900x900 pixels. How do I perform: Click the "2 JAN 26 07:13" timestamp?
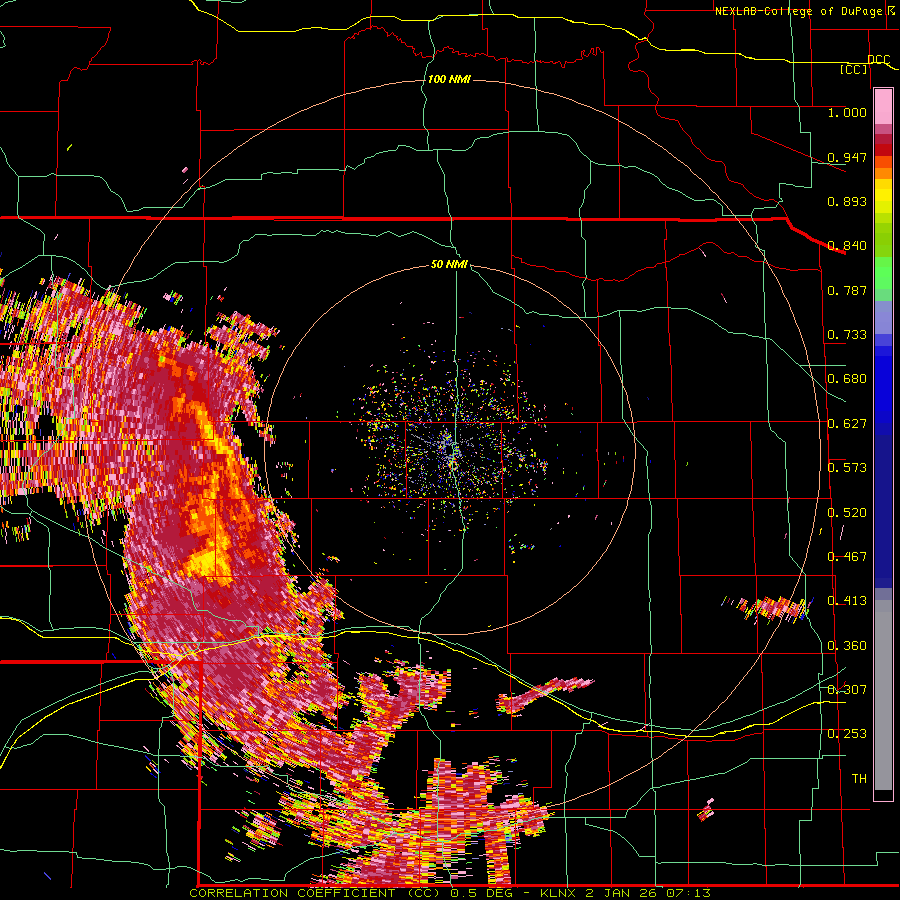pos(648,893)
